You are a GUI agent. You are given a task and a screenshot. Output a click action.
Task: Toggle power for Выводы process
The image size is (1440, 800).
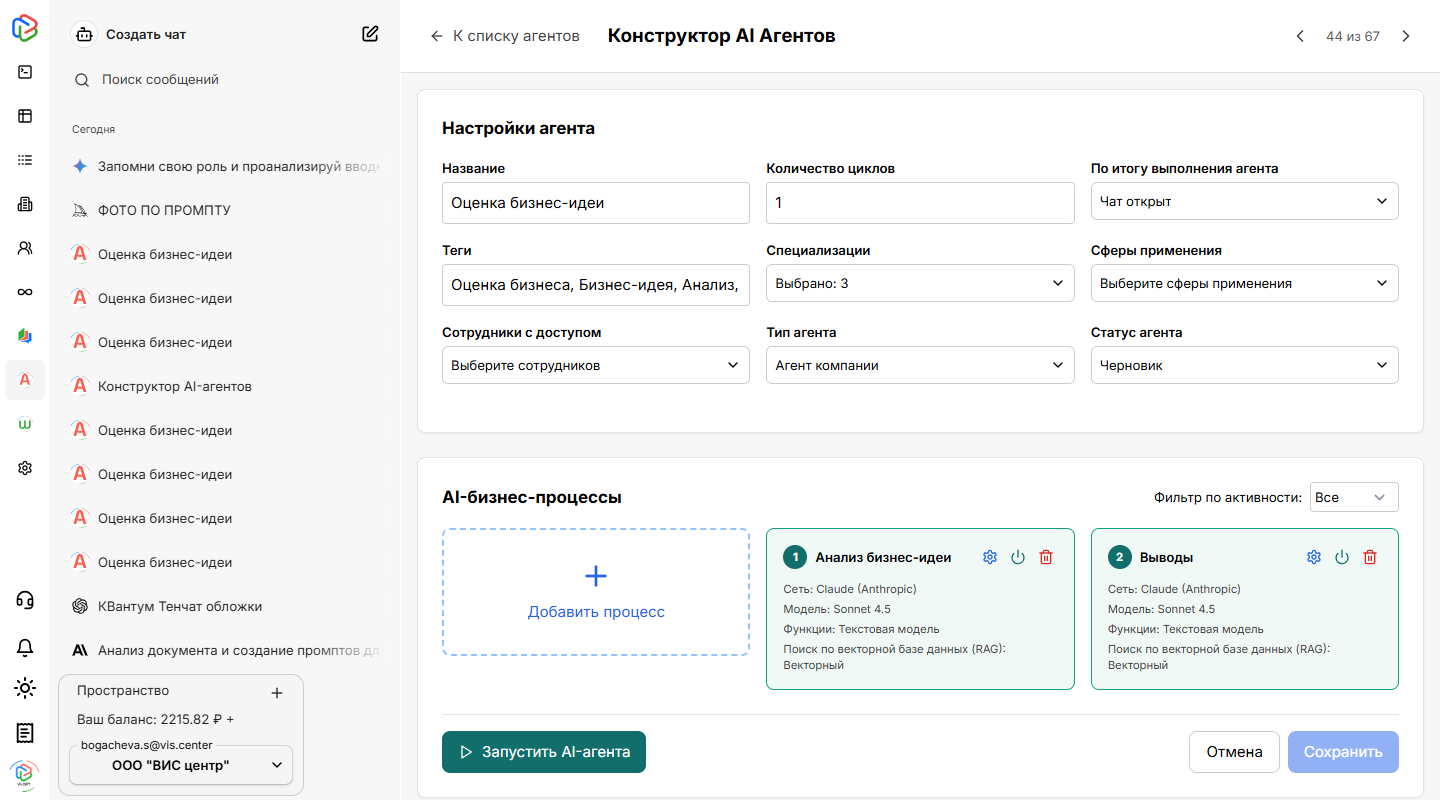click(1342, 557)
